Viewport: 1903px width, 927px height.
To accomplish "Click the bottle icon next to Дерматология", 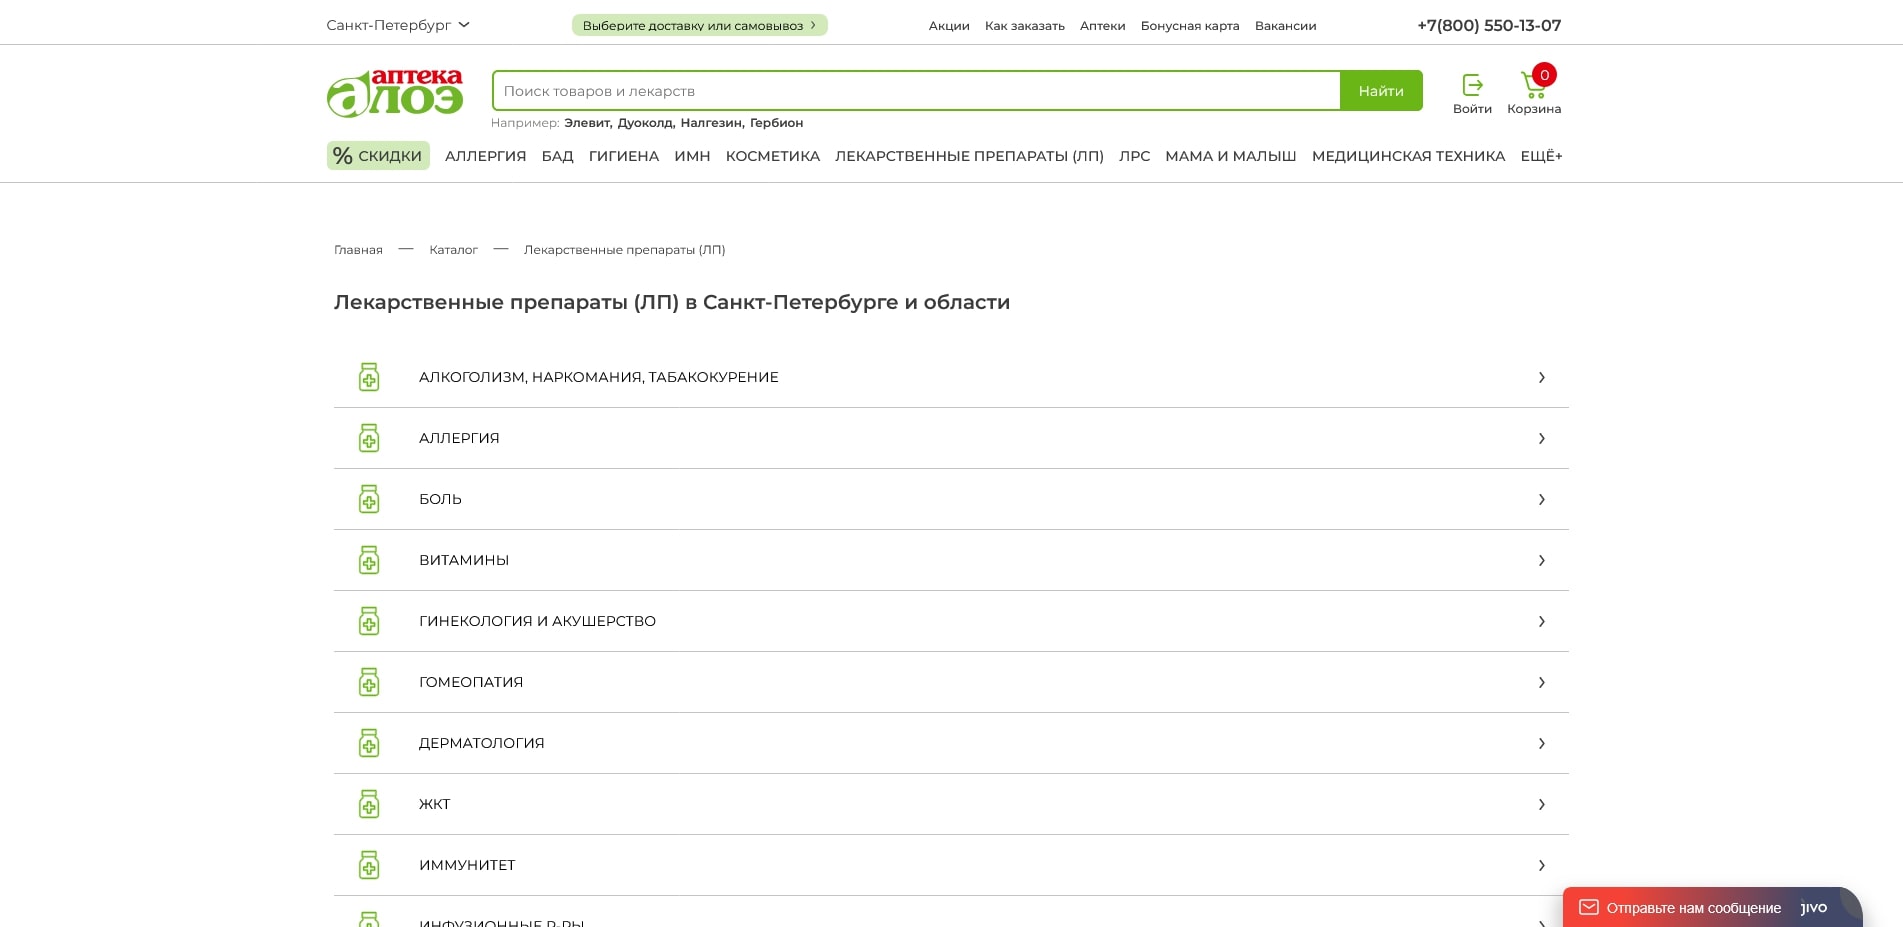I will [x=369, y=743].
